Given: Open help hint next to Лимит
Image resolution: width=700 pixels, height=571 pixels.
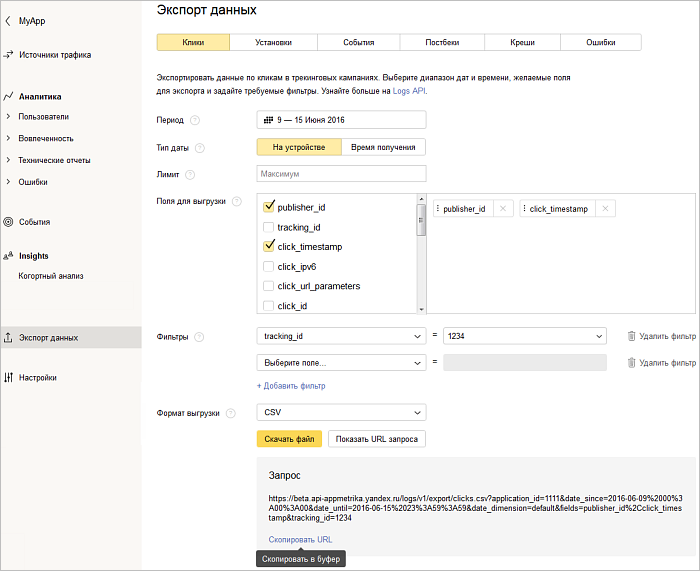Looking at the screenshot, I should tap(190, 175).
